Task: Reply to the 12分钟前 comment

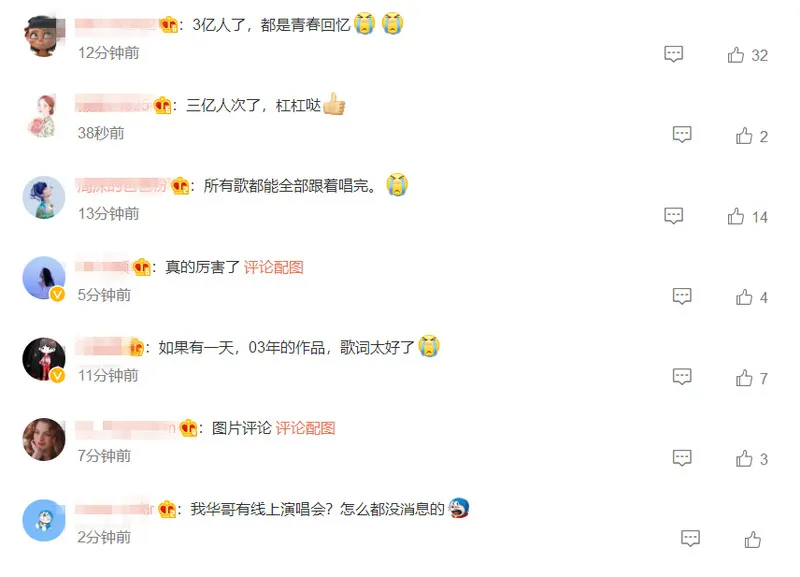Action: coord(673,54)
